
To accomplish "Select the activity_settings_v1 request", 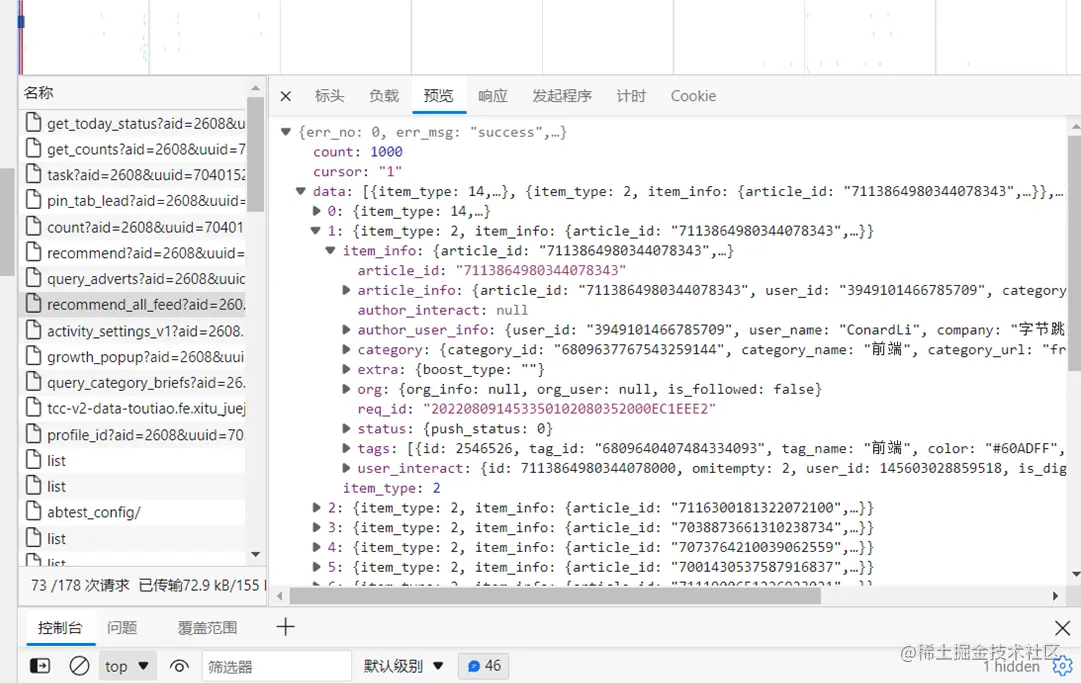I will click(133, 331).
